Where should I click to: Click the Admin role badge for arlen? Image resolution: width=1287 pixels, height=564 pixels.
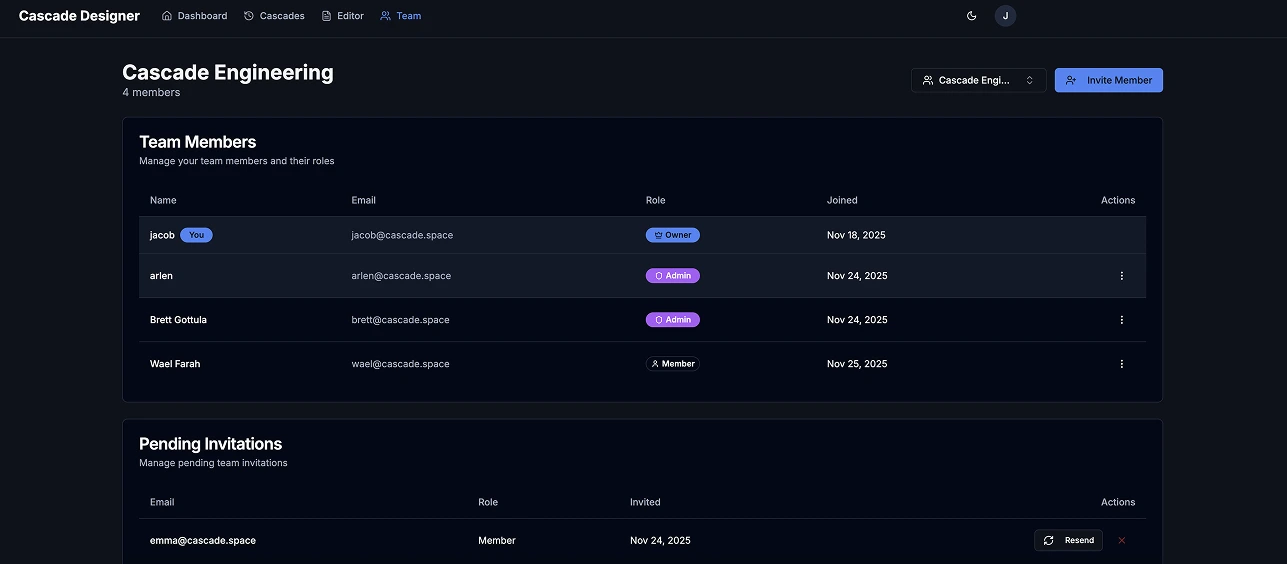click(x=672, y=276)
